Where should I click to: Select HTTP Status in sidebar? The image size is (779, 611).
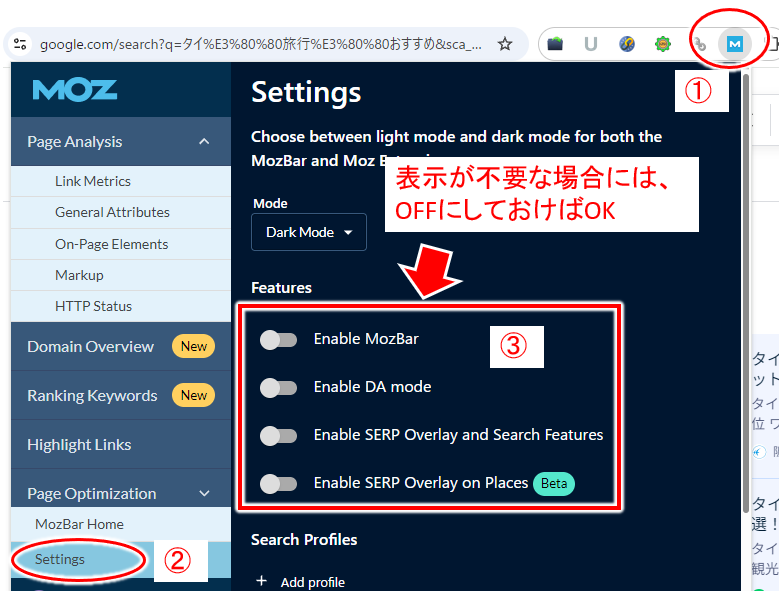pyautogui.click(x=121, y=306)
